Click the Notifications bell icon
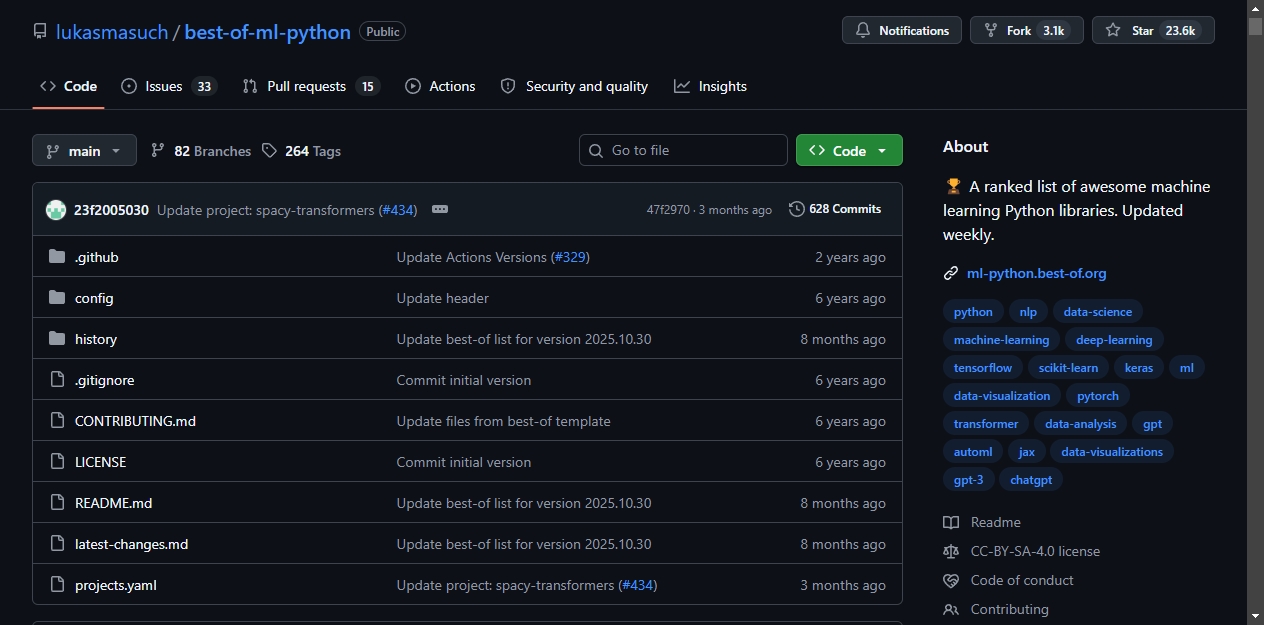This screenshot has width=1264, height=625. click(x=863, y=31)
